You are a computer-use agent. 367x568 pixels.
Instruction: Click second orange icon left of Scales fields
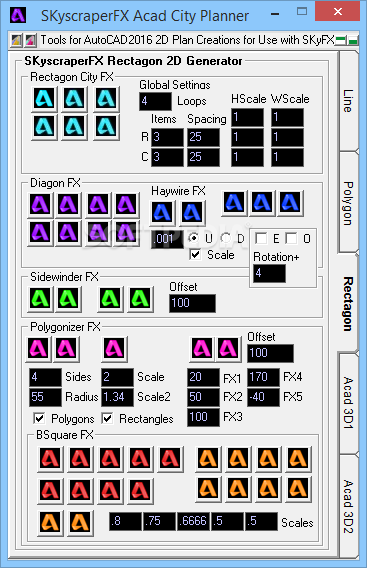click(80, 523)
